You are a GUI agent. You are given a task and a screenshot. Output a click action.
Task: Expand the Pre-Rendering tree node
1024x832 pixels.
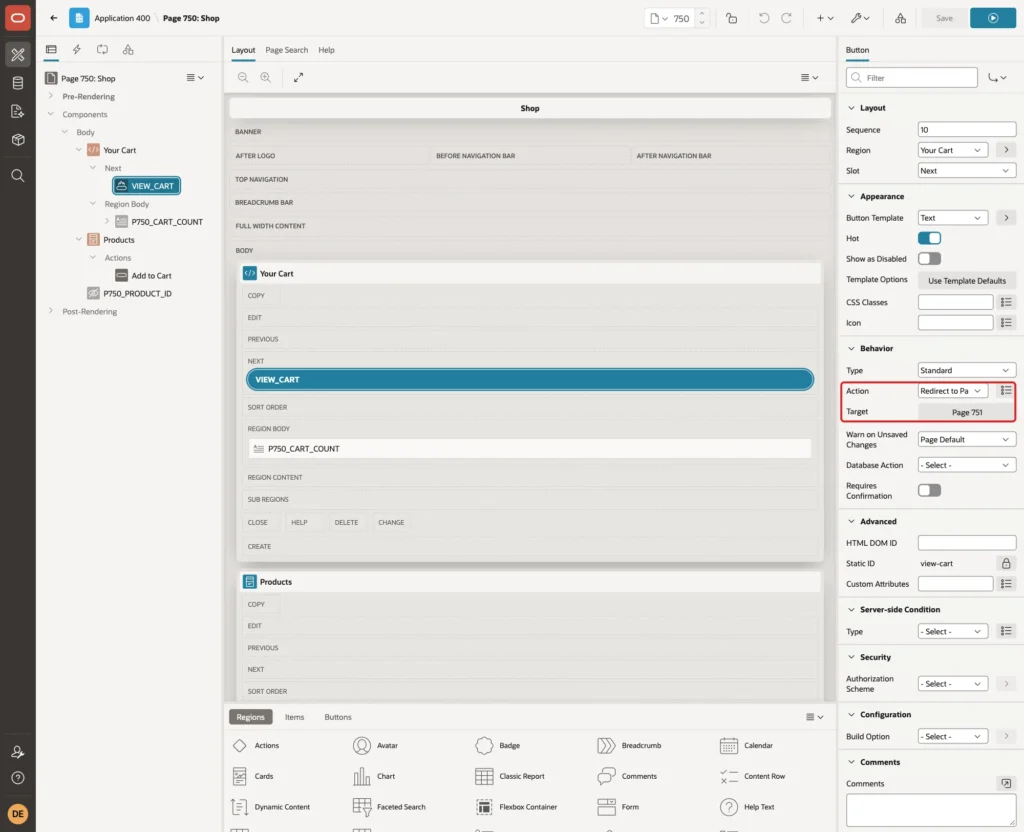51,96
